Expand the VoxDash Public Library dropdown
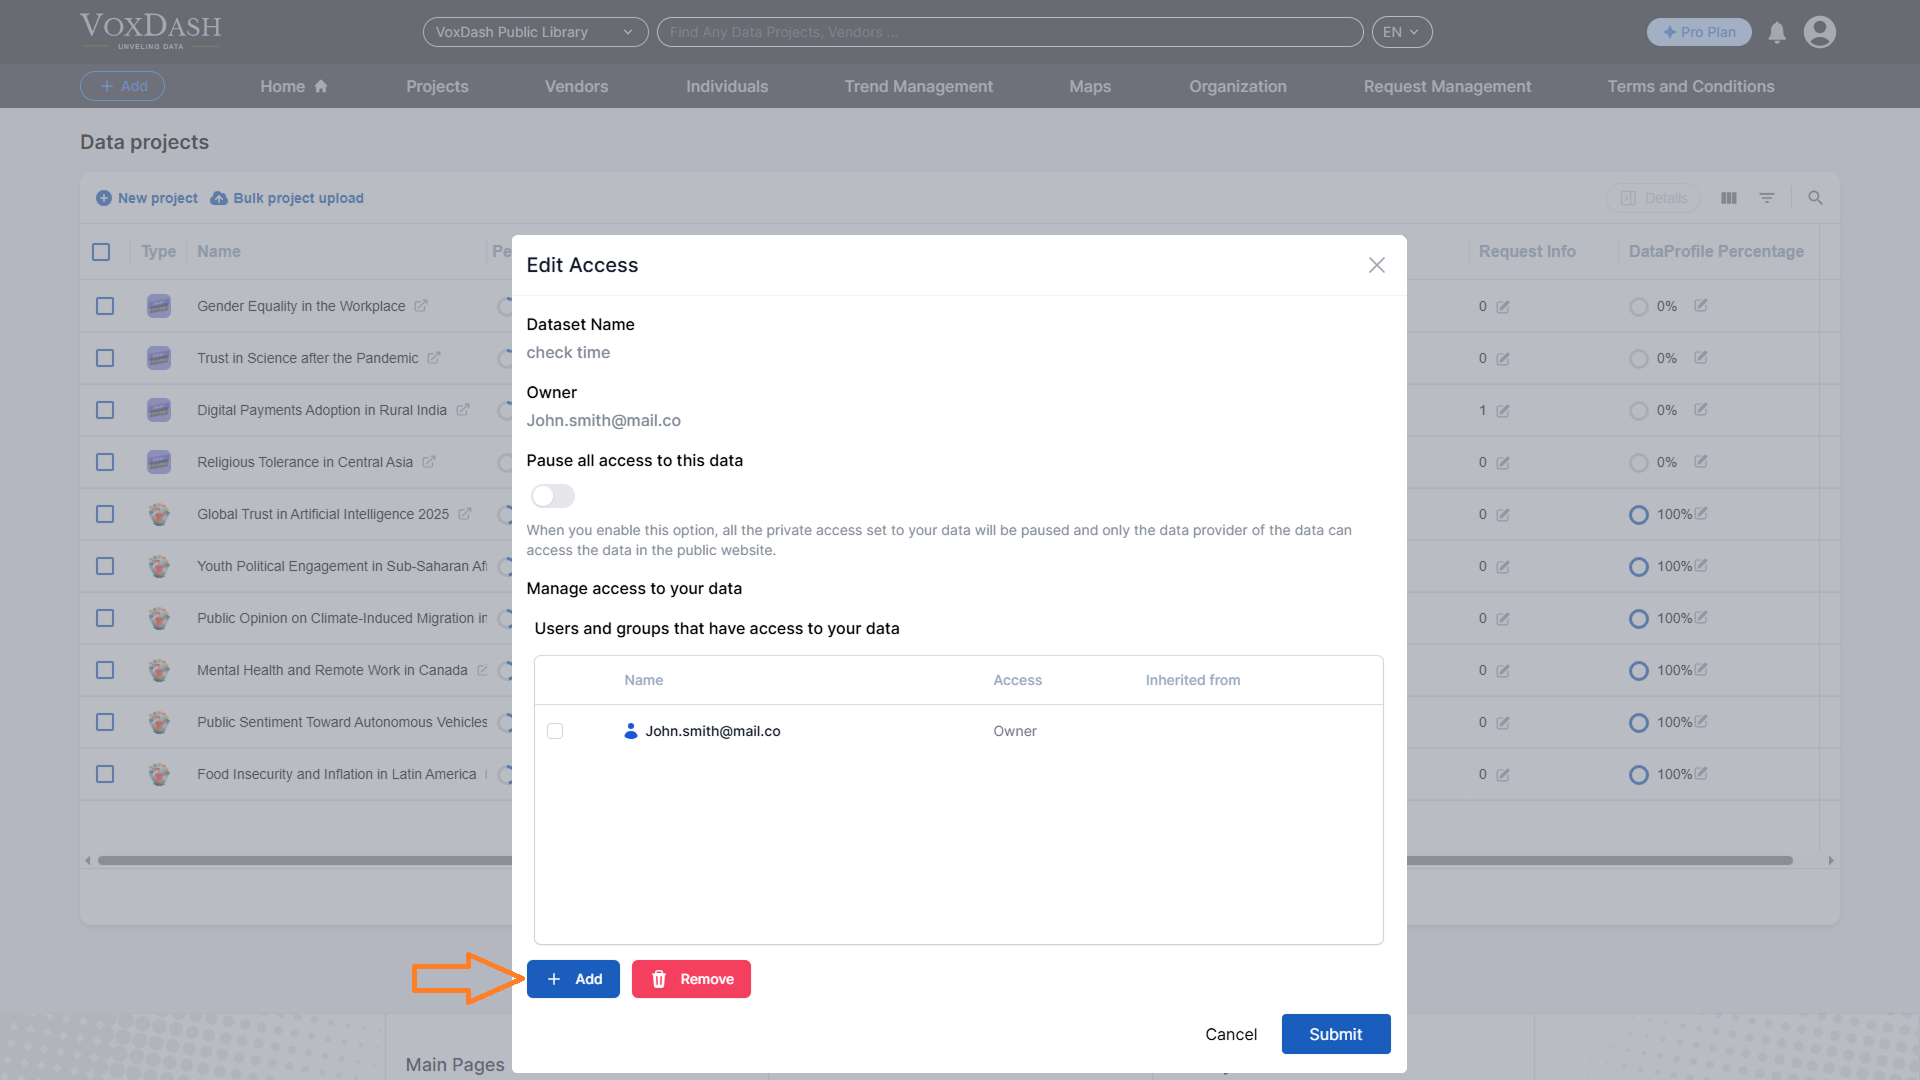The height and width of the screenshot is (1080, 1920). (535, 32)
